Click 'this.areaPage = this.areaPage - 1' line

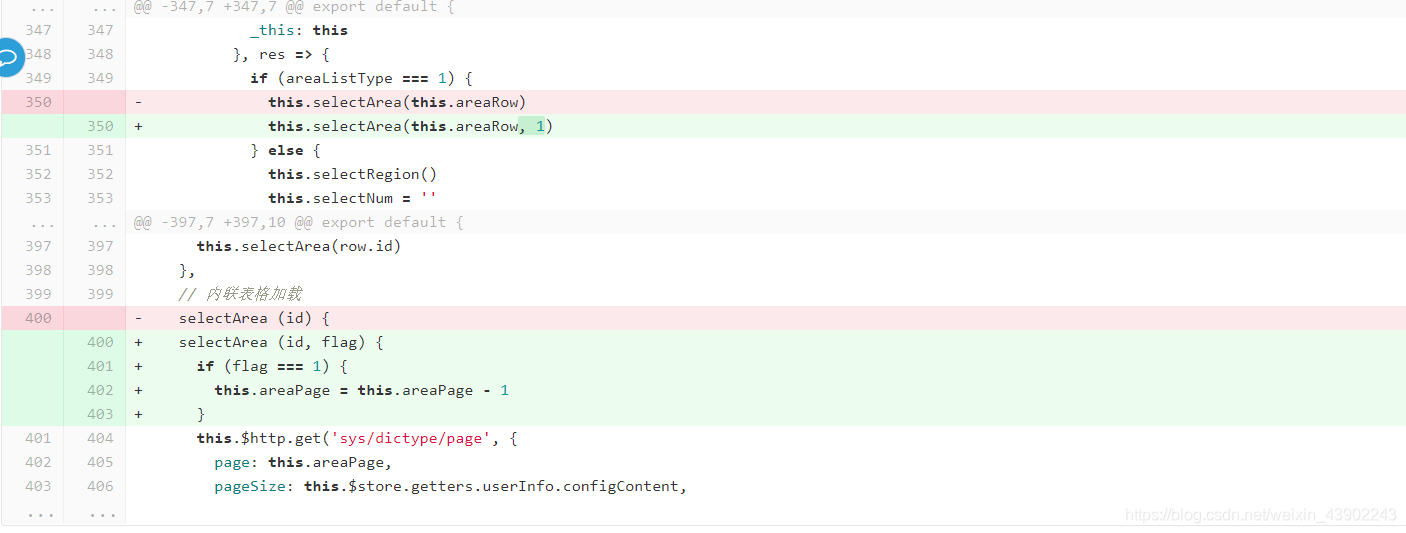click(x=362, y=390)
